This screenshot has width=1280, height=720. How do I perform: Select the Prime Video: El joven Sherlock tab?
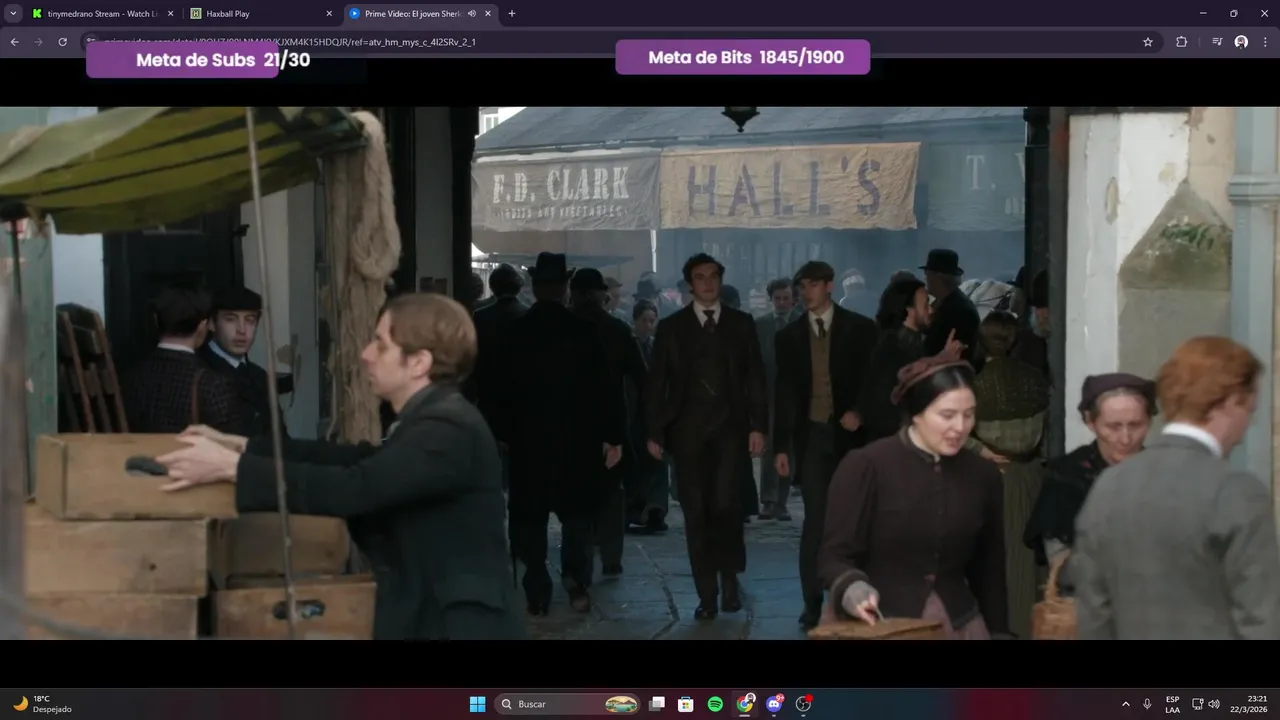pyautogui.click(x=422, y=14)
